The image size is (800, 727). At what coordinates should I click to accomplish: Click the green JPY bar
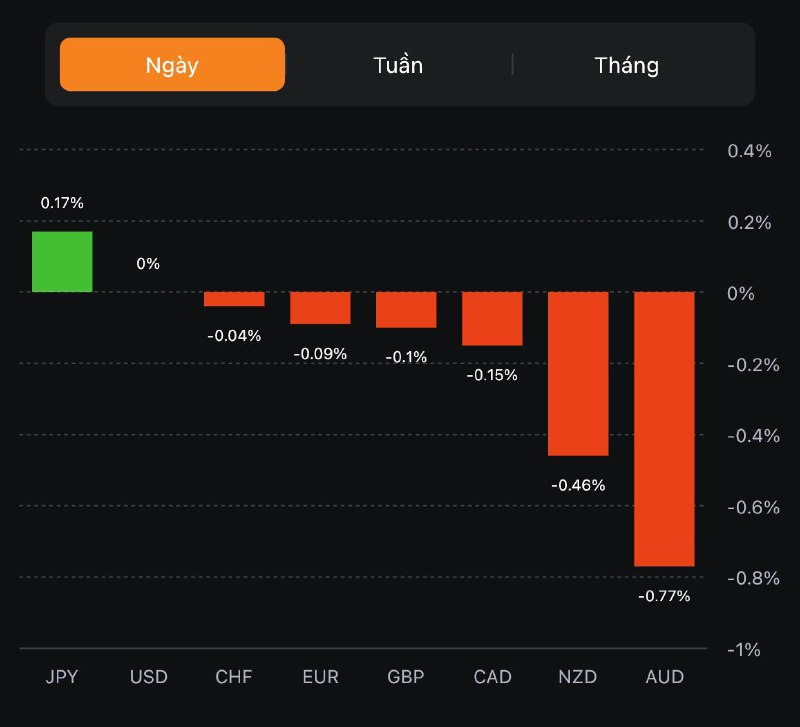(62, 262)
